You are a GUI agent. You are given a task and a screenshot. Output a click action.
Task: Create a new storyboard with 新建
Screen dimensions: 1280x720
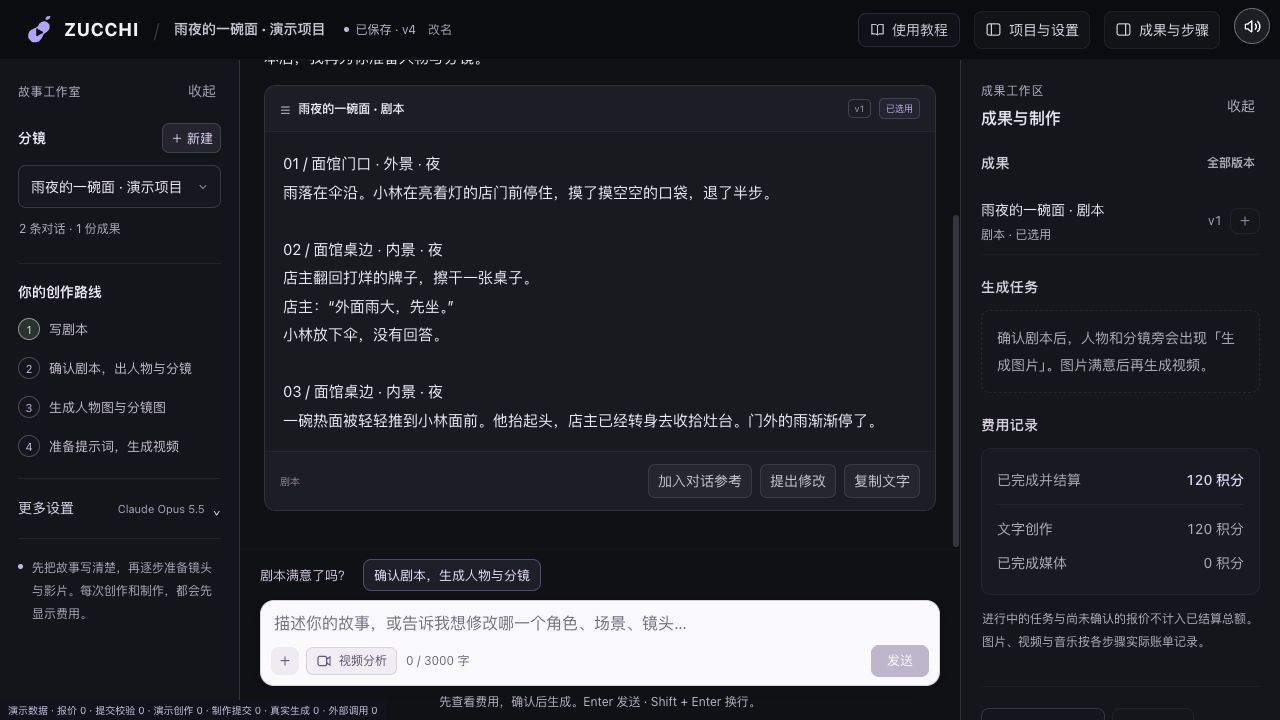(x=191, y=138)
